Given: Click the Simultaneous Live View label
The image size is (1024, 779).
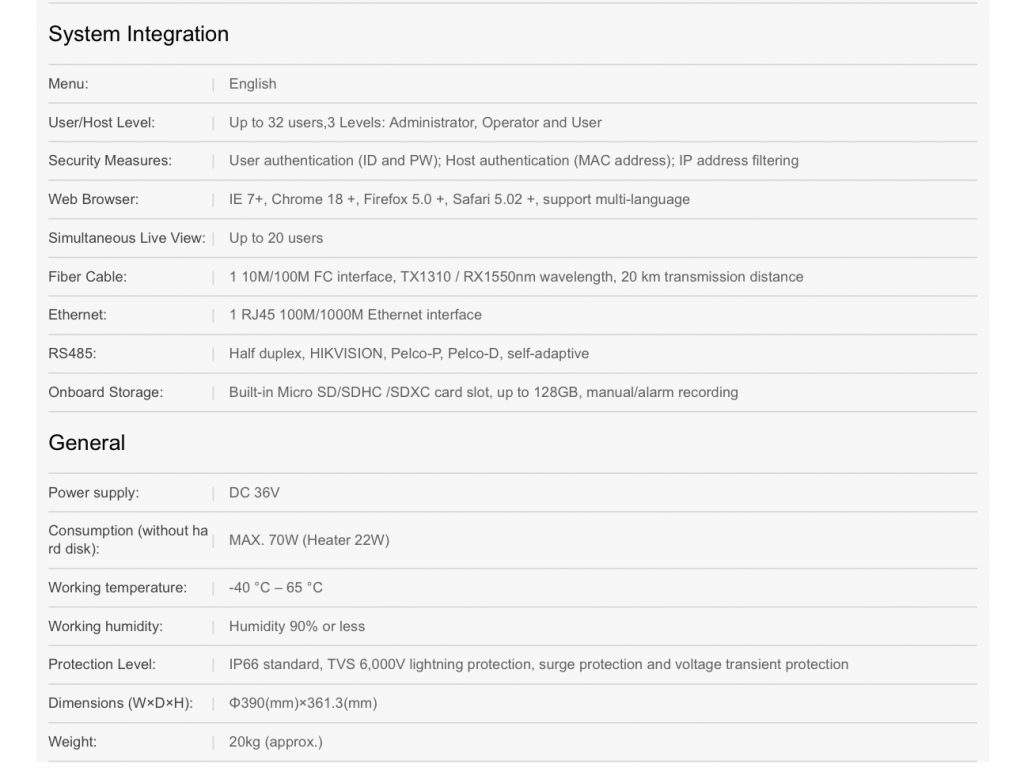Looking at the screenshot, I should click(126, 238).
